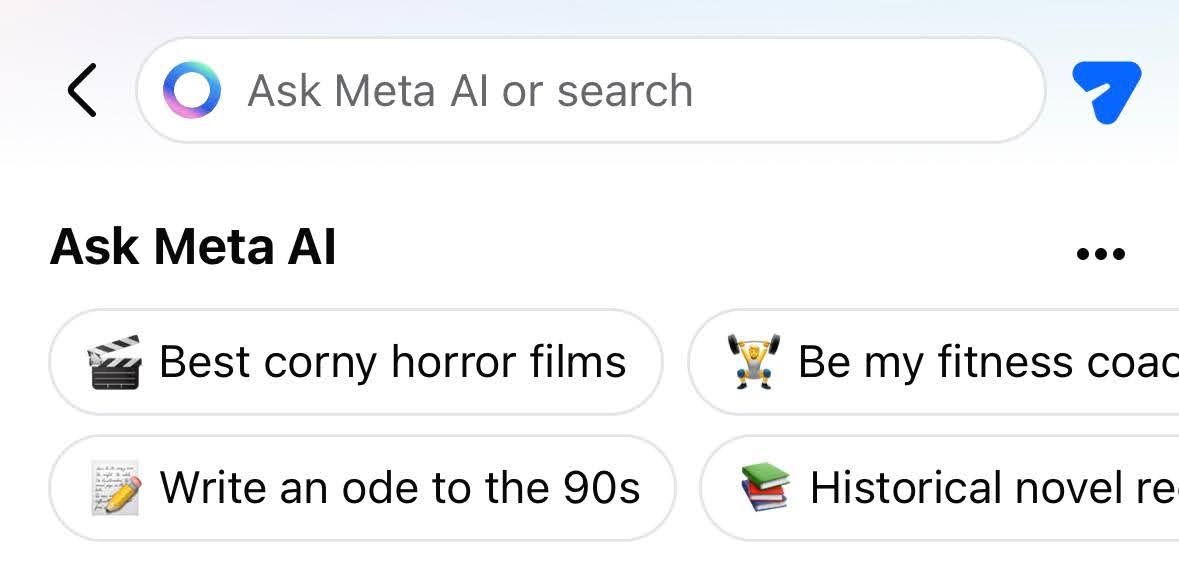Tap the back arrow
Viewport: 1179px width, 575px height.
point(82,91)
